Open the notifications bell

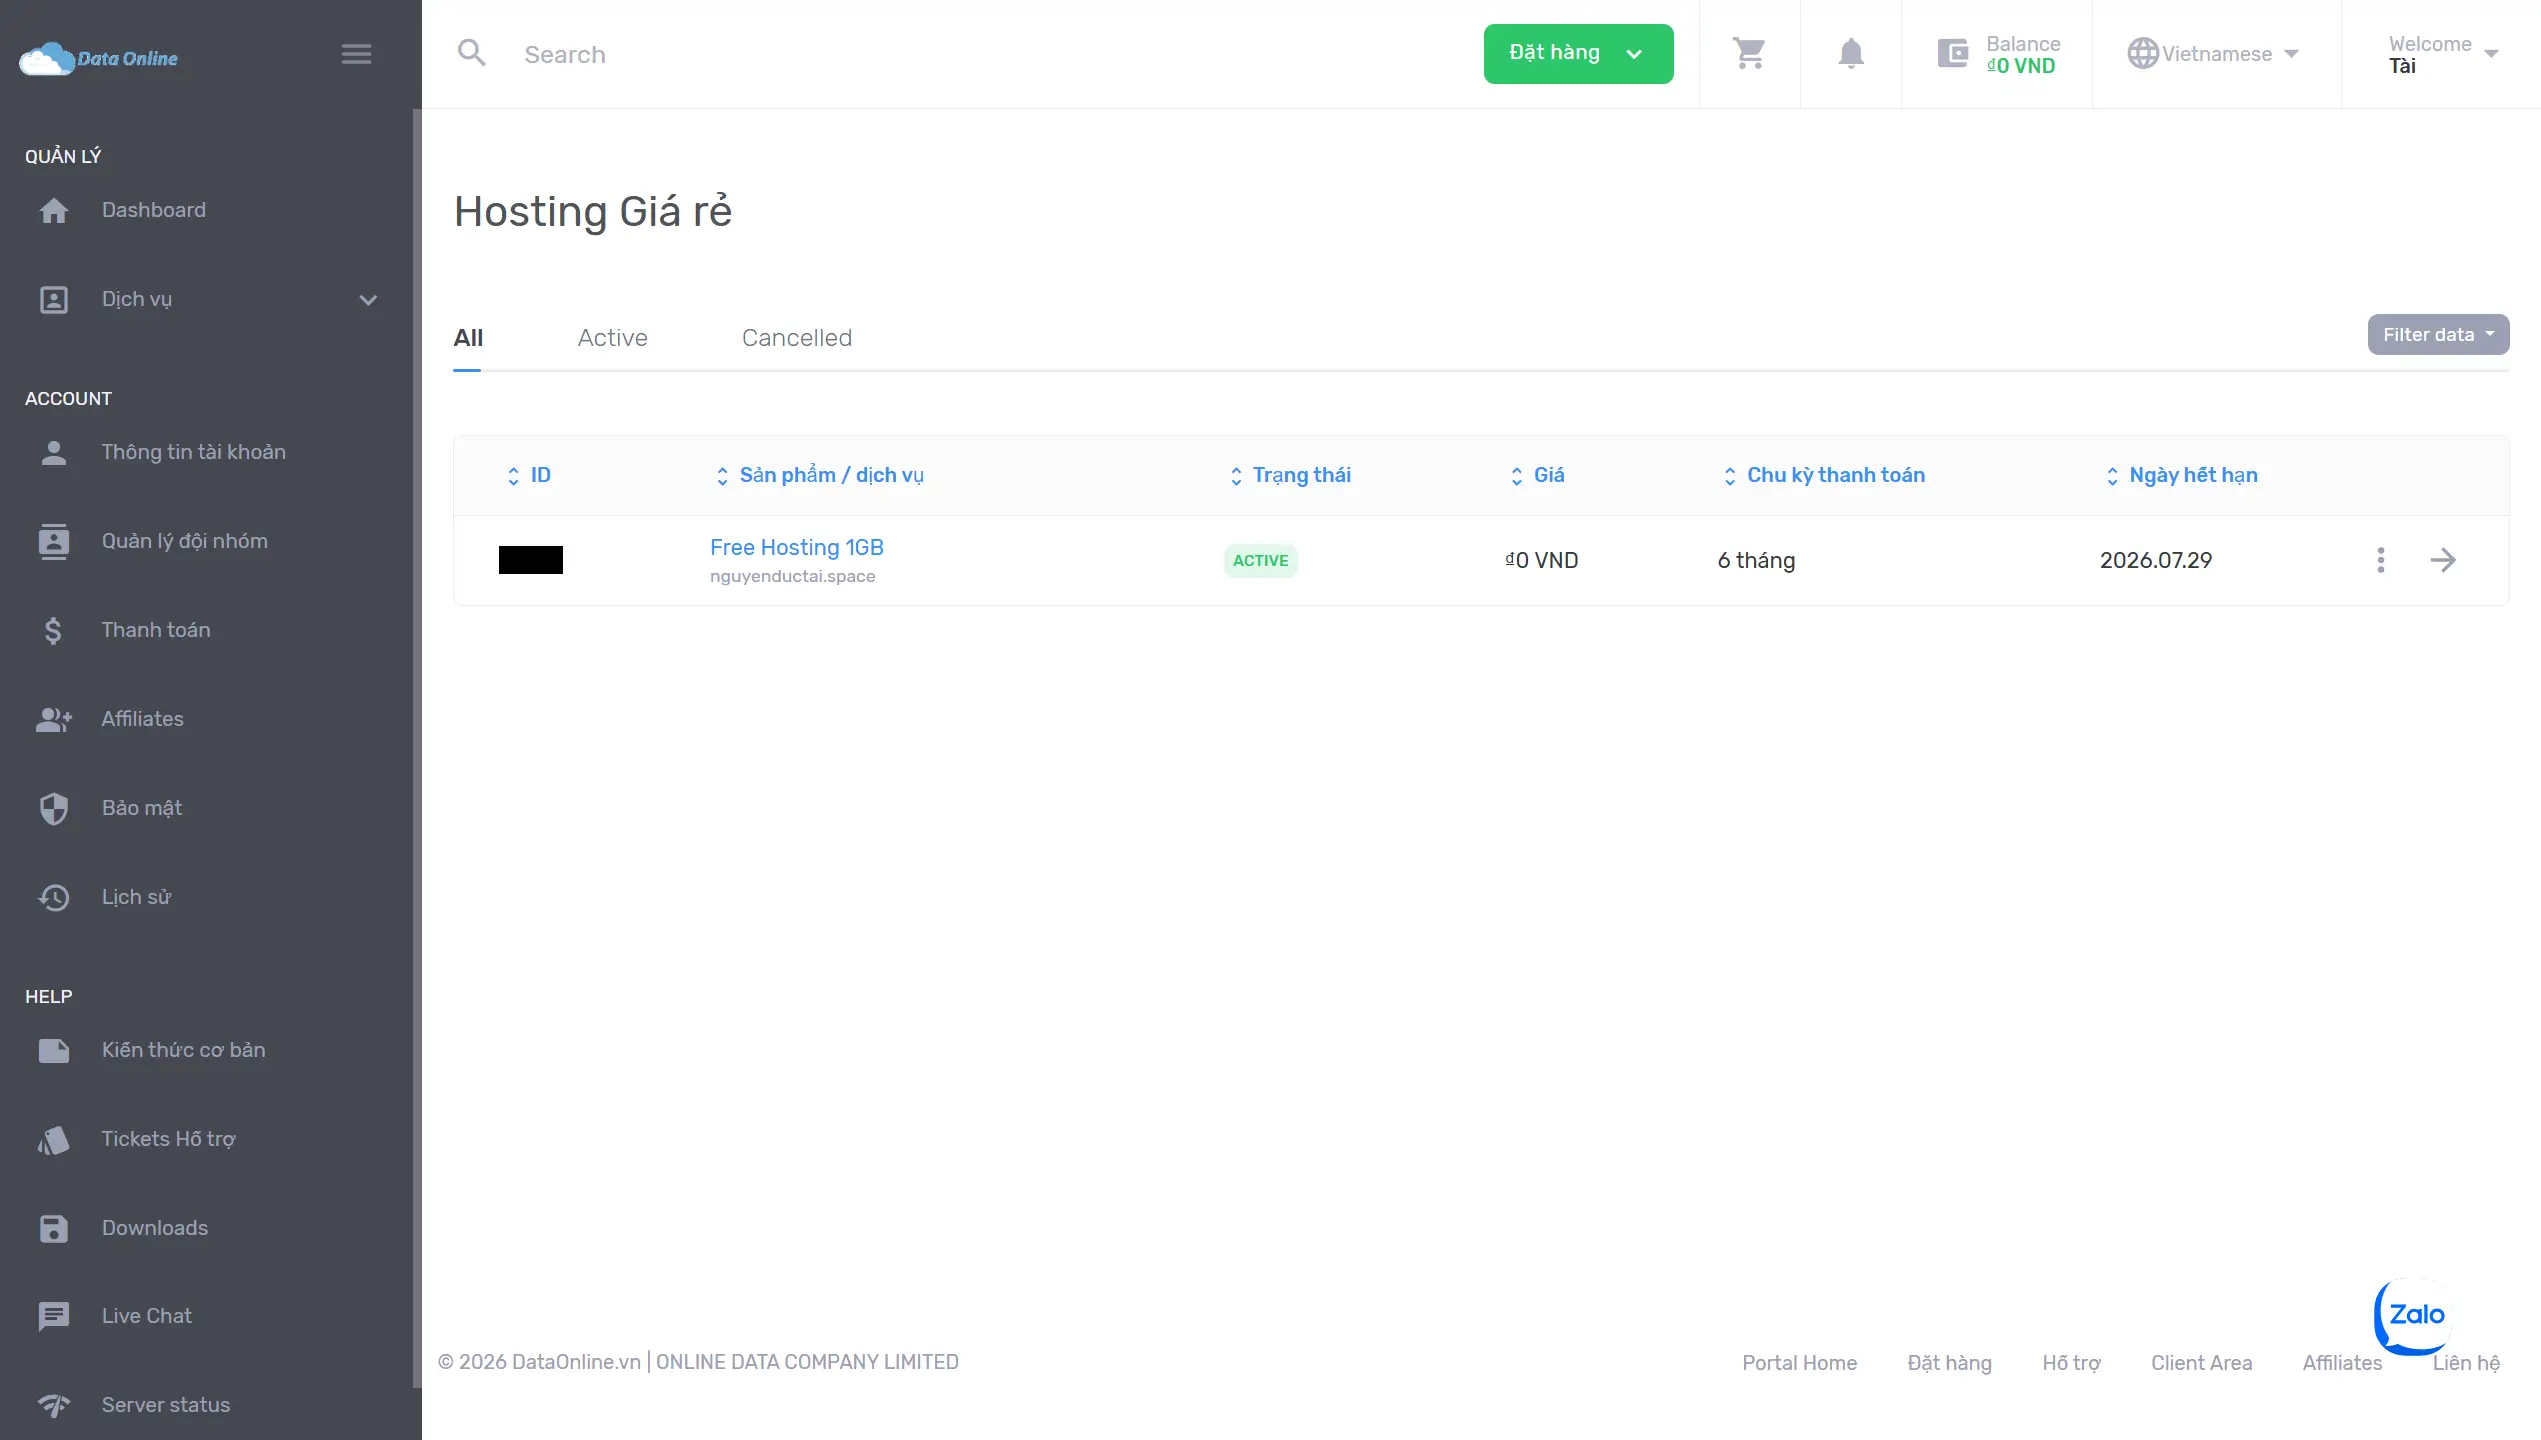[1850, 53]
